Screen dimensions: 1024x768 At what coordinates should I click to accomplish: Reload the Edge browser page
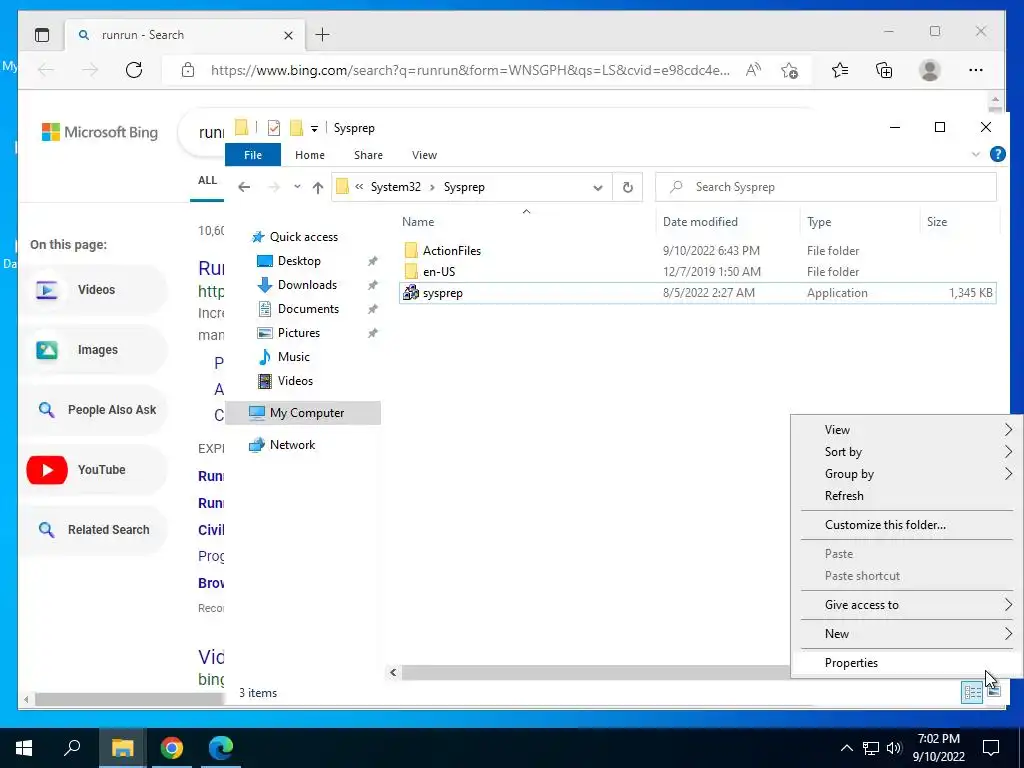point(134,70)
